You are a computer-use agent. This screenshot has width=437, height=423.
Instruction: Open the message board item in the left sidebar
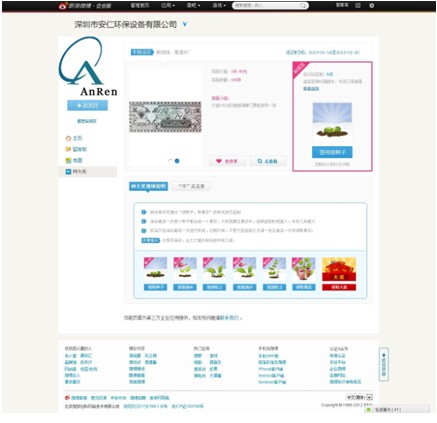click(x=76, y=149)
